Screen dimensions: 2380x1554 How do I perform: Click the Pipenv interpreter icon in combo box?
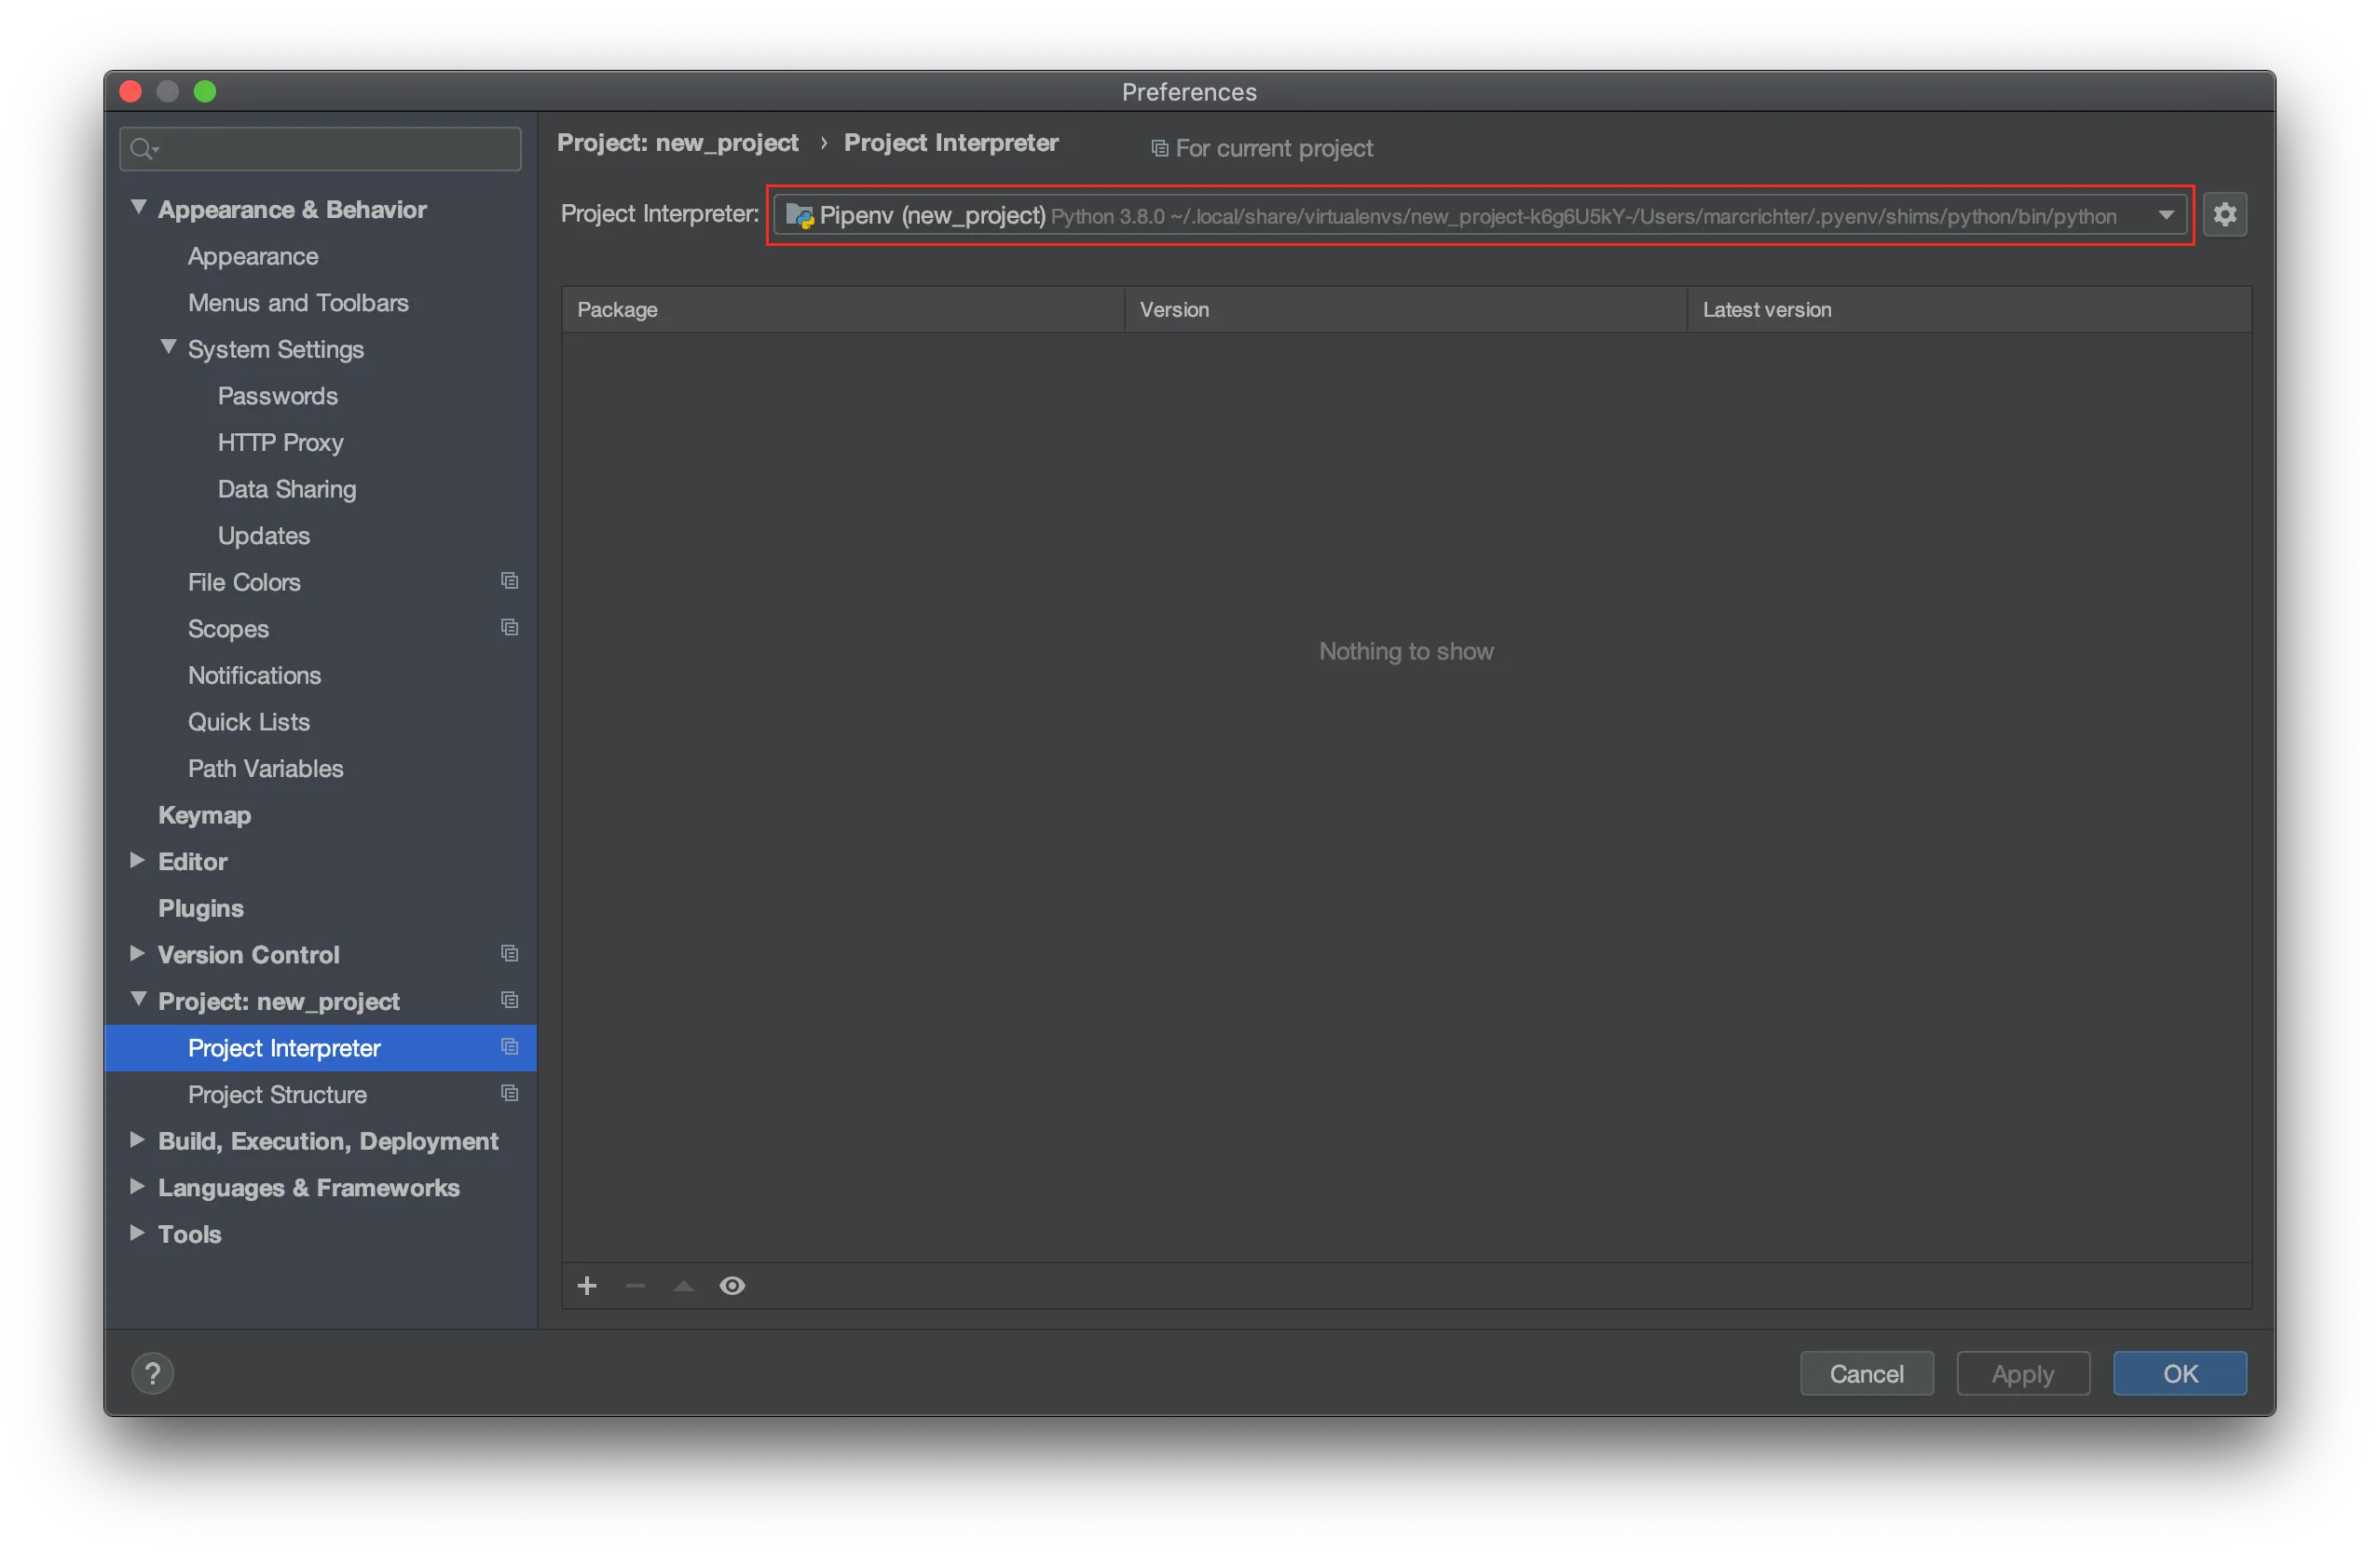pos(799,215)
